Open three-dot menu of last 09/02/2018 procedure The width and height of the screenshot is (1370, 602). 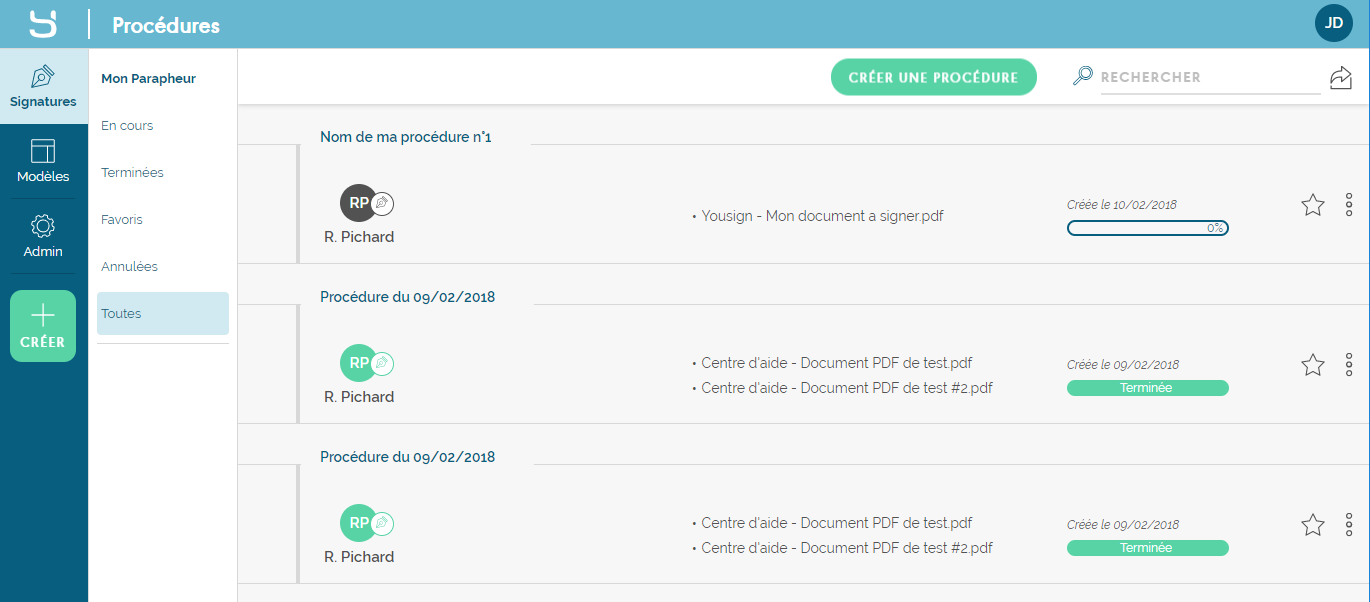tap(1349, 525)
